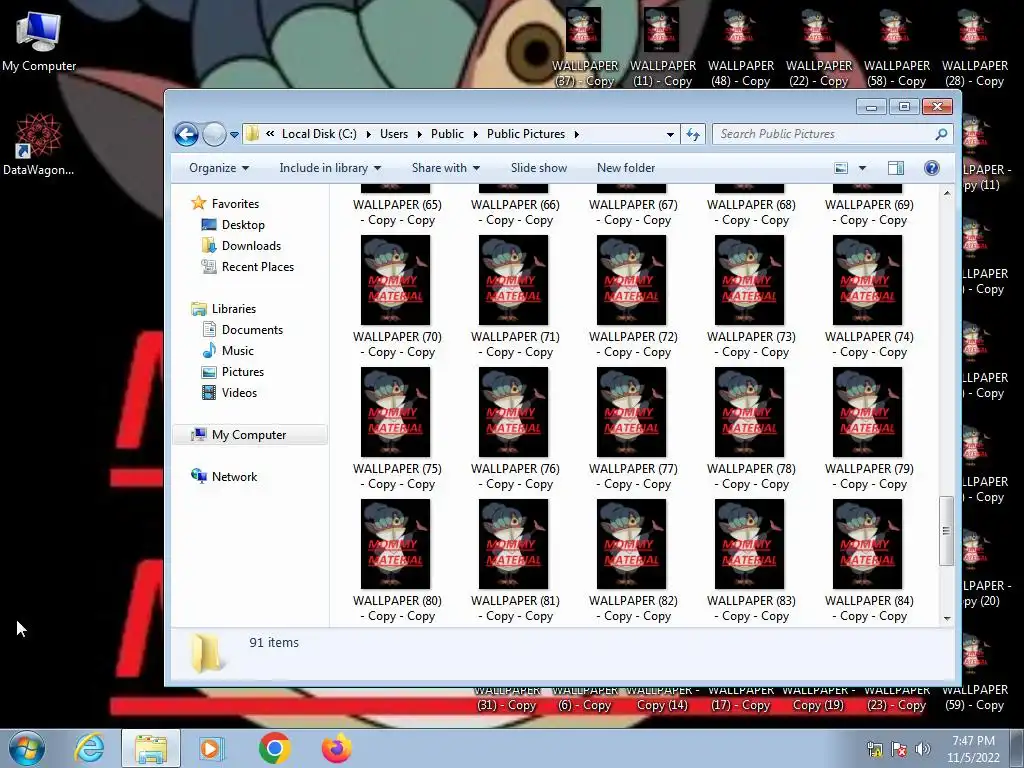
Task: Open Downloads in the navigation pane
Action: pyautogui.click(x=251, y=246)
